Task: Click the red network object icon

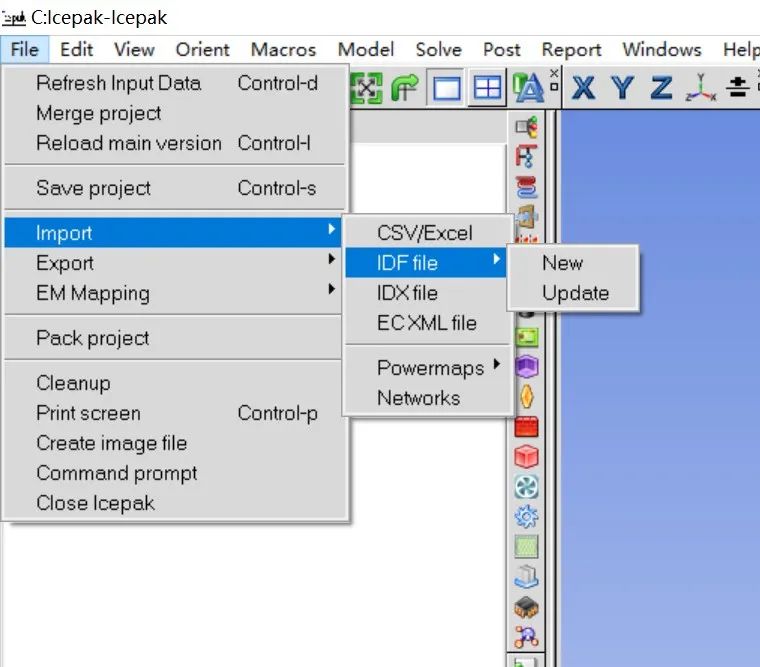Action: click(527, 157)
